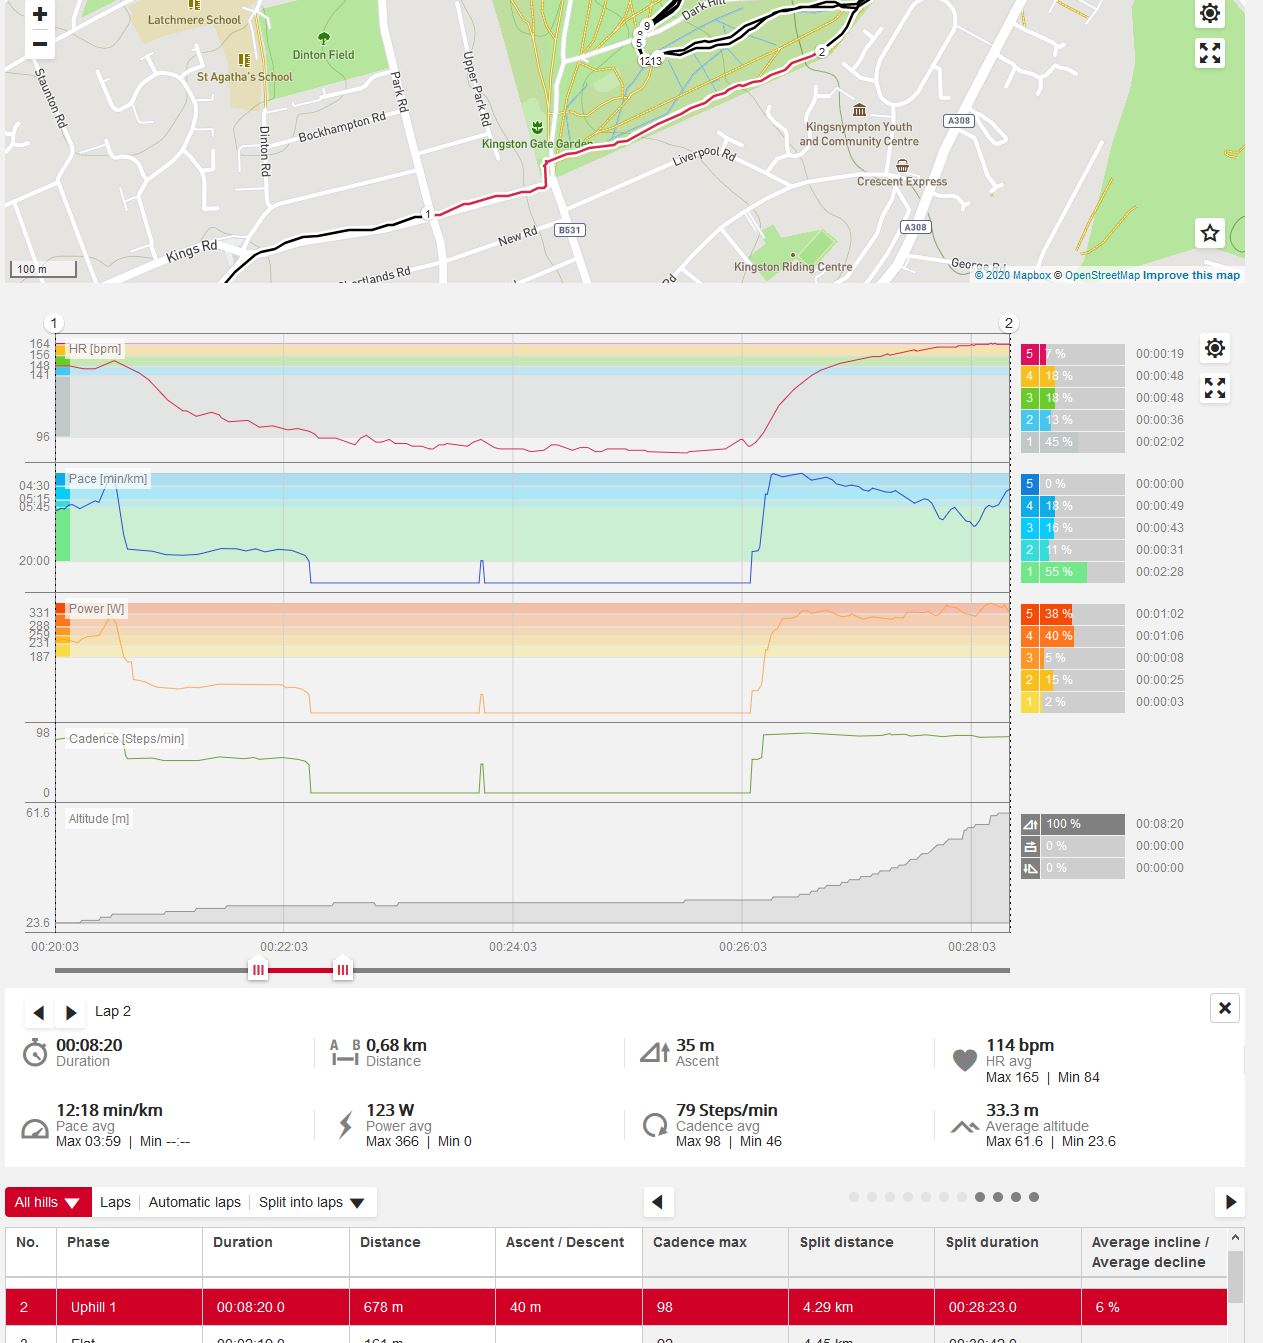The width and height of the screenshot is (1263, 1343).
Task: Go to previous lap arrow
Action: click(x=39, y=1013)
